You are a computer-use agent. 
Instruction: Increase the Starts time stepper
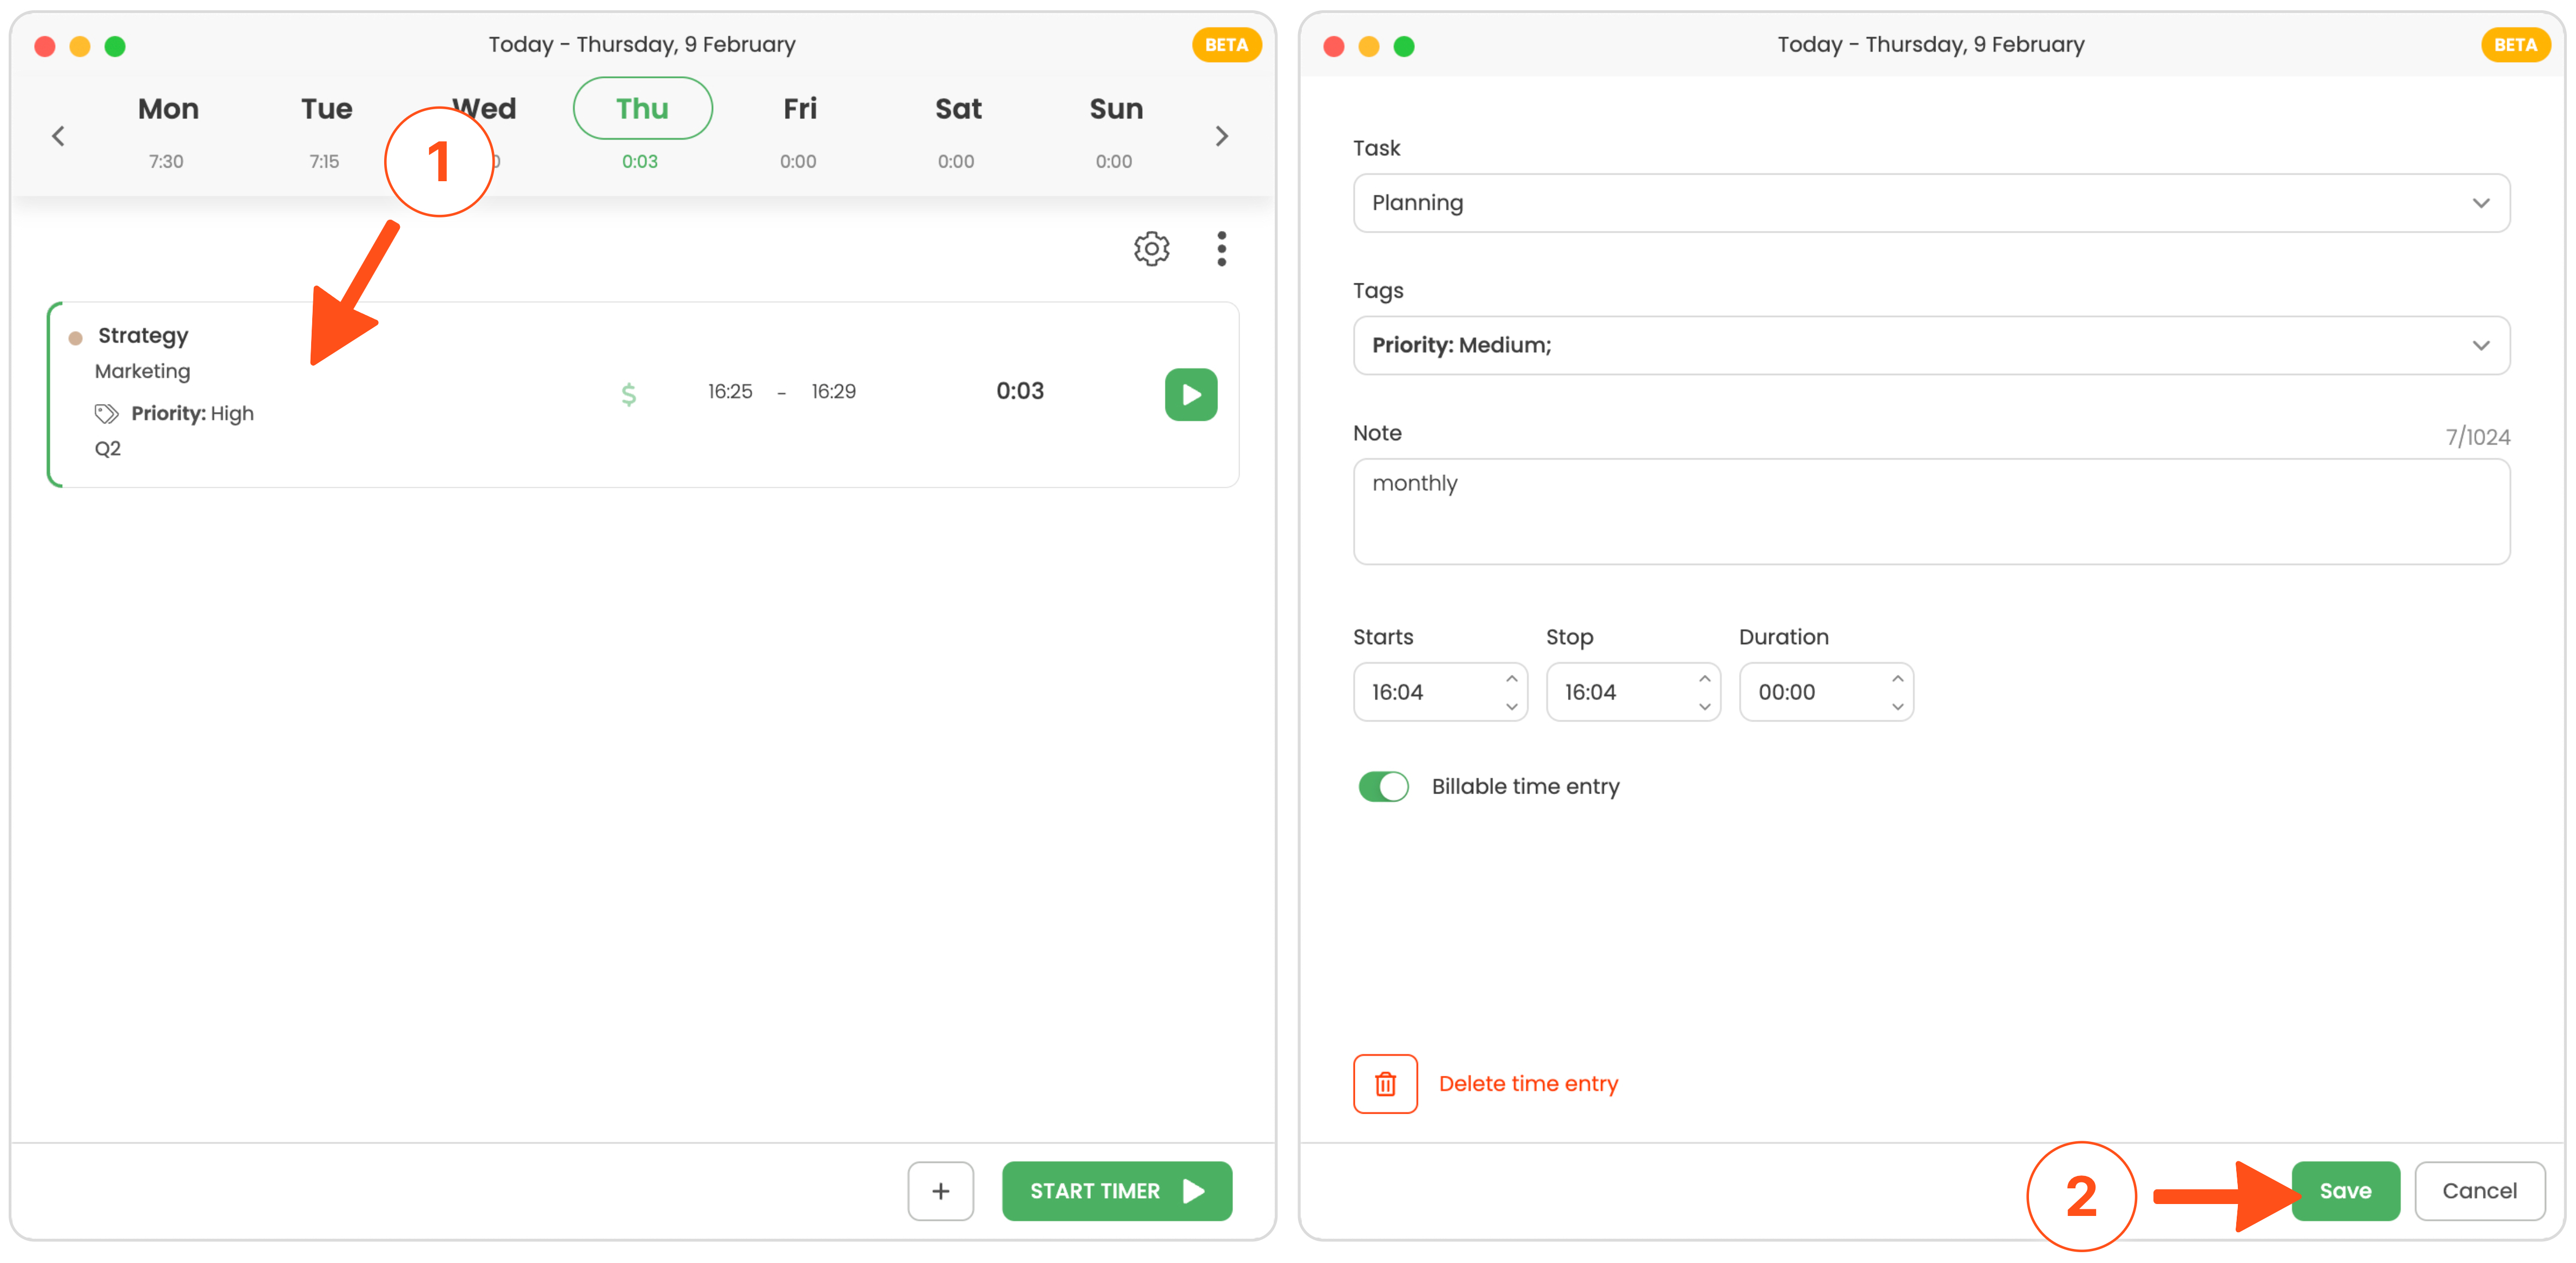click(1511, 678)
